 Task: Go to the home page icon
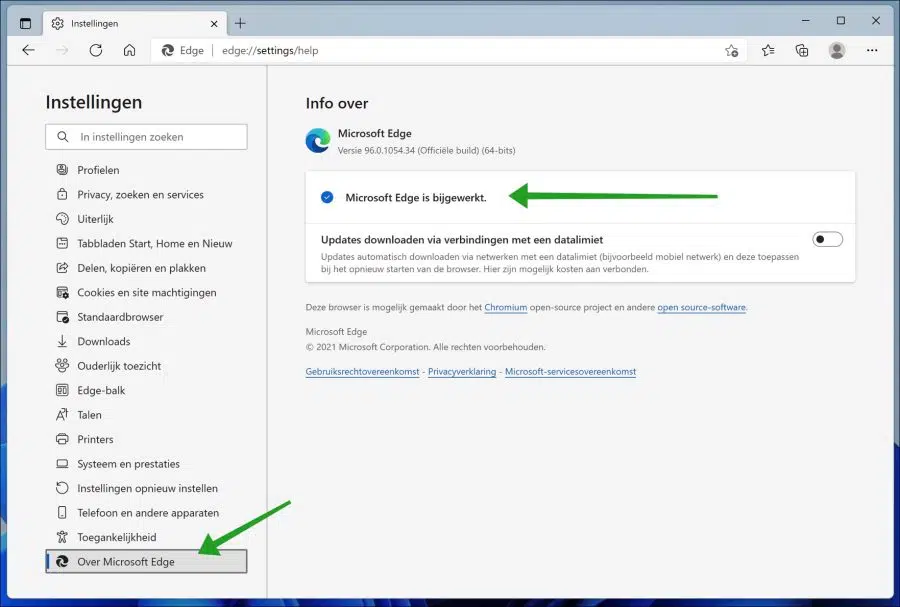[130, 50]
